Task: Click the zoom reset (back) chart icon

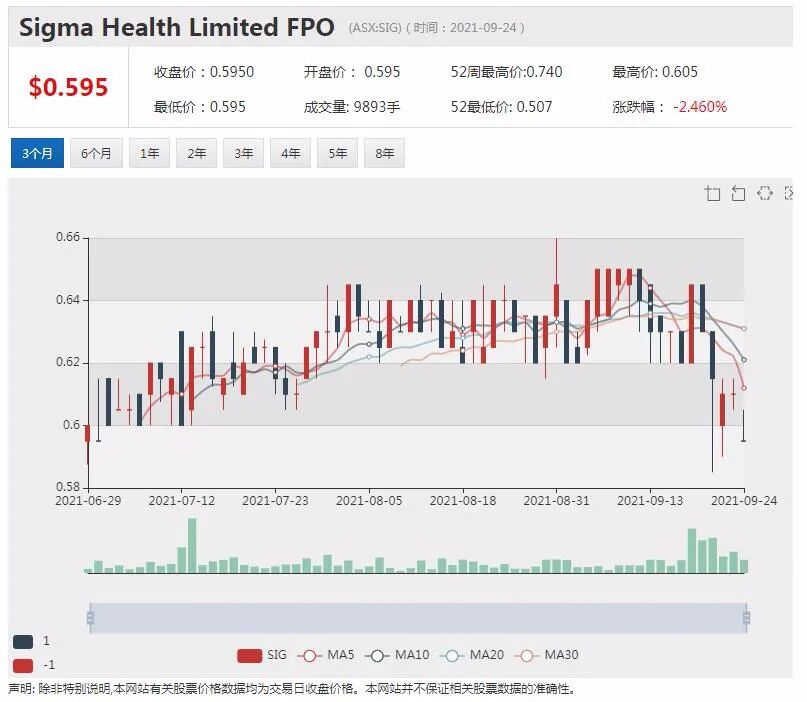Action: click(739, 194)
